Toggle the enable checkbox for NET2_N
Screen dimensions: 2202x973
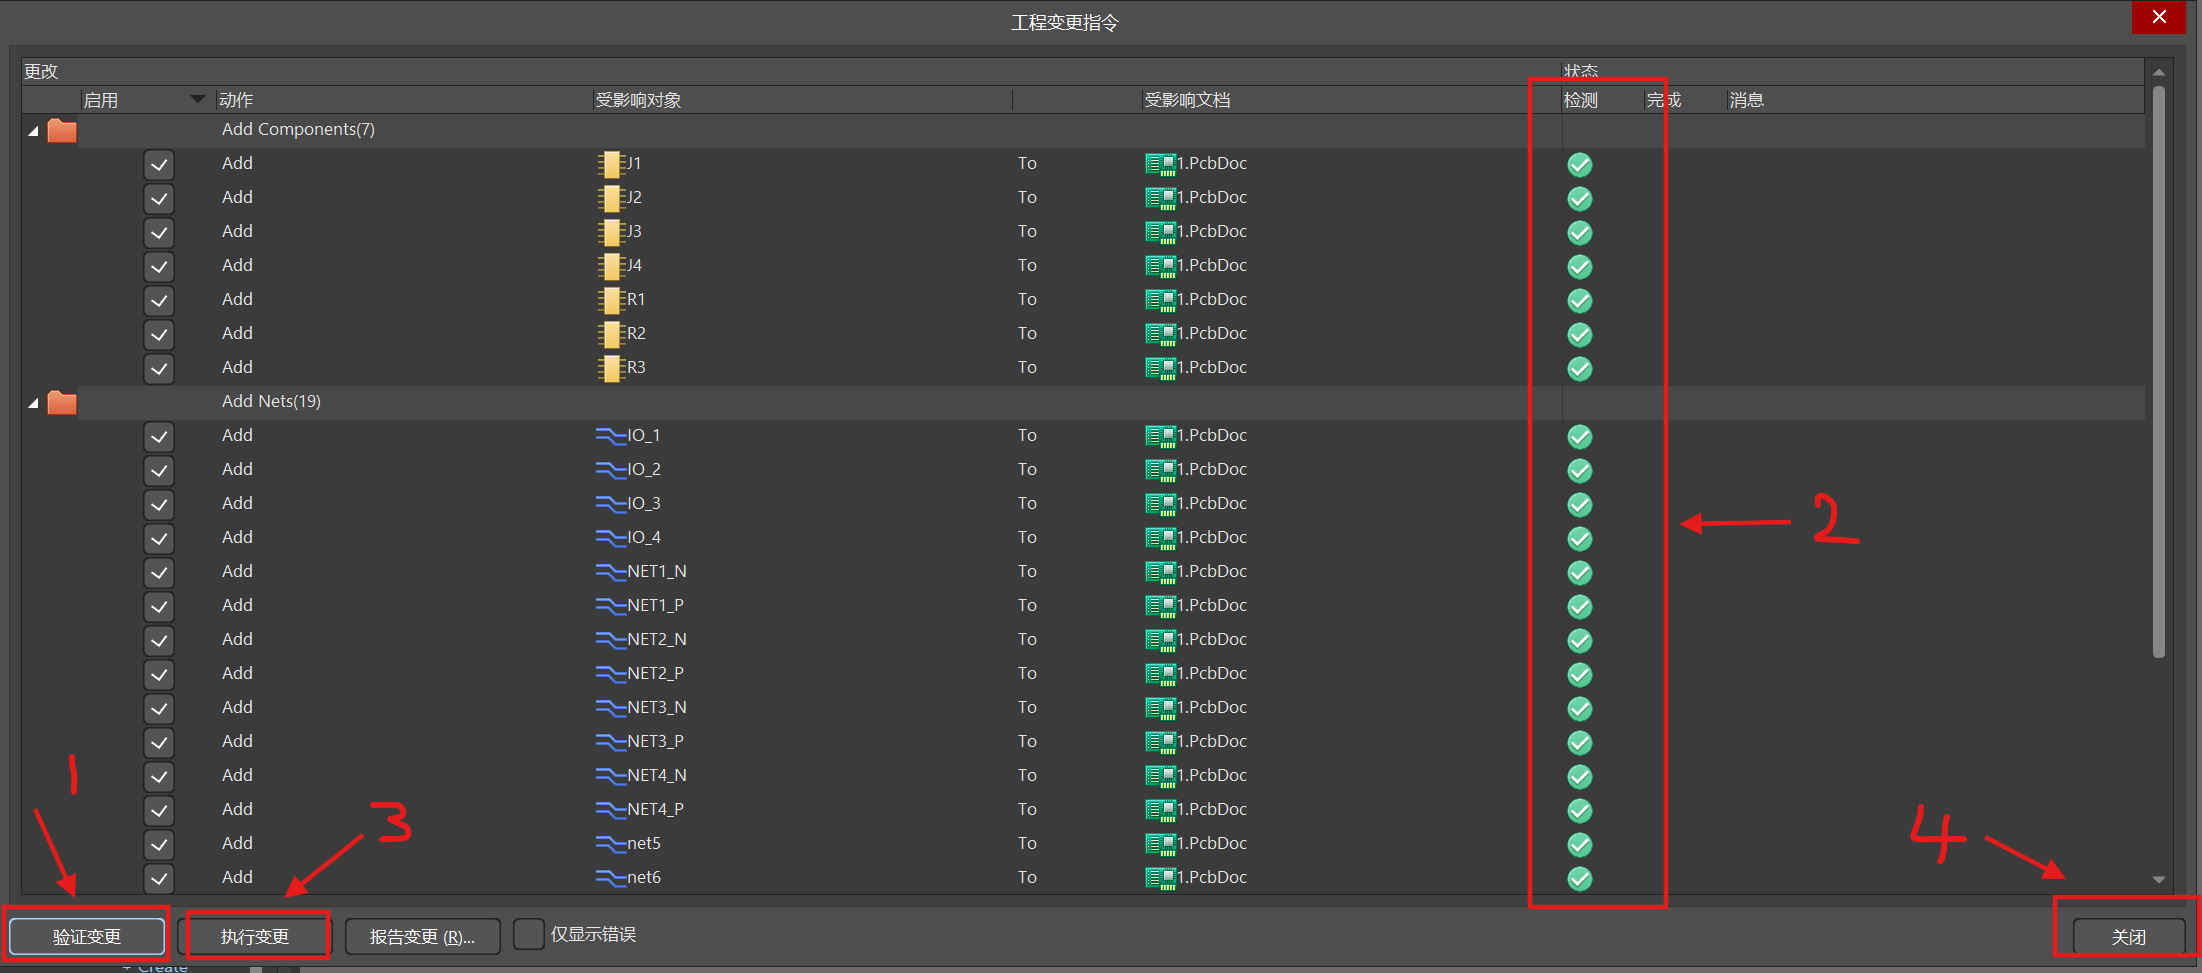click(x=159, y=640)
